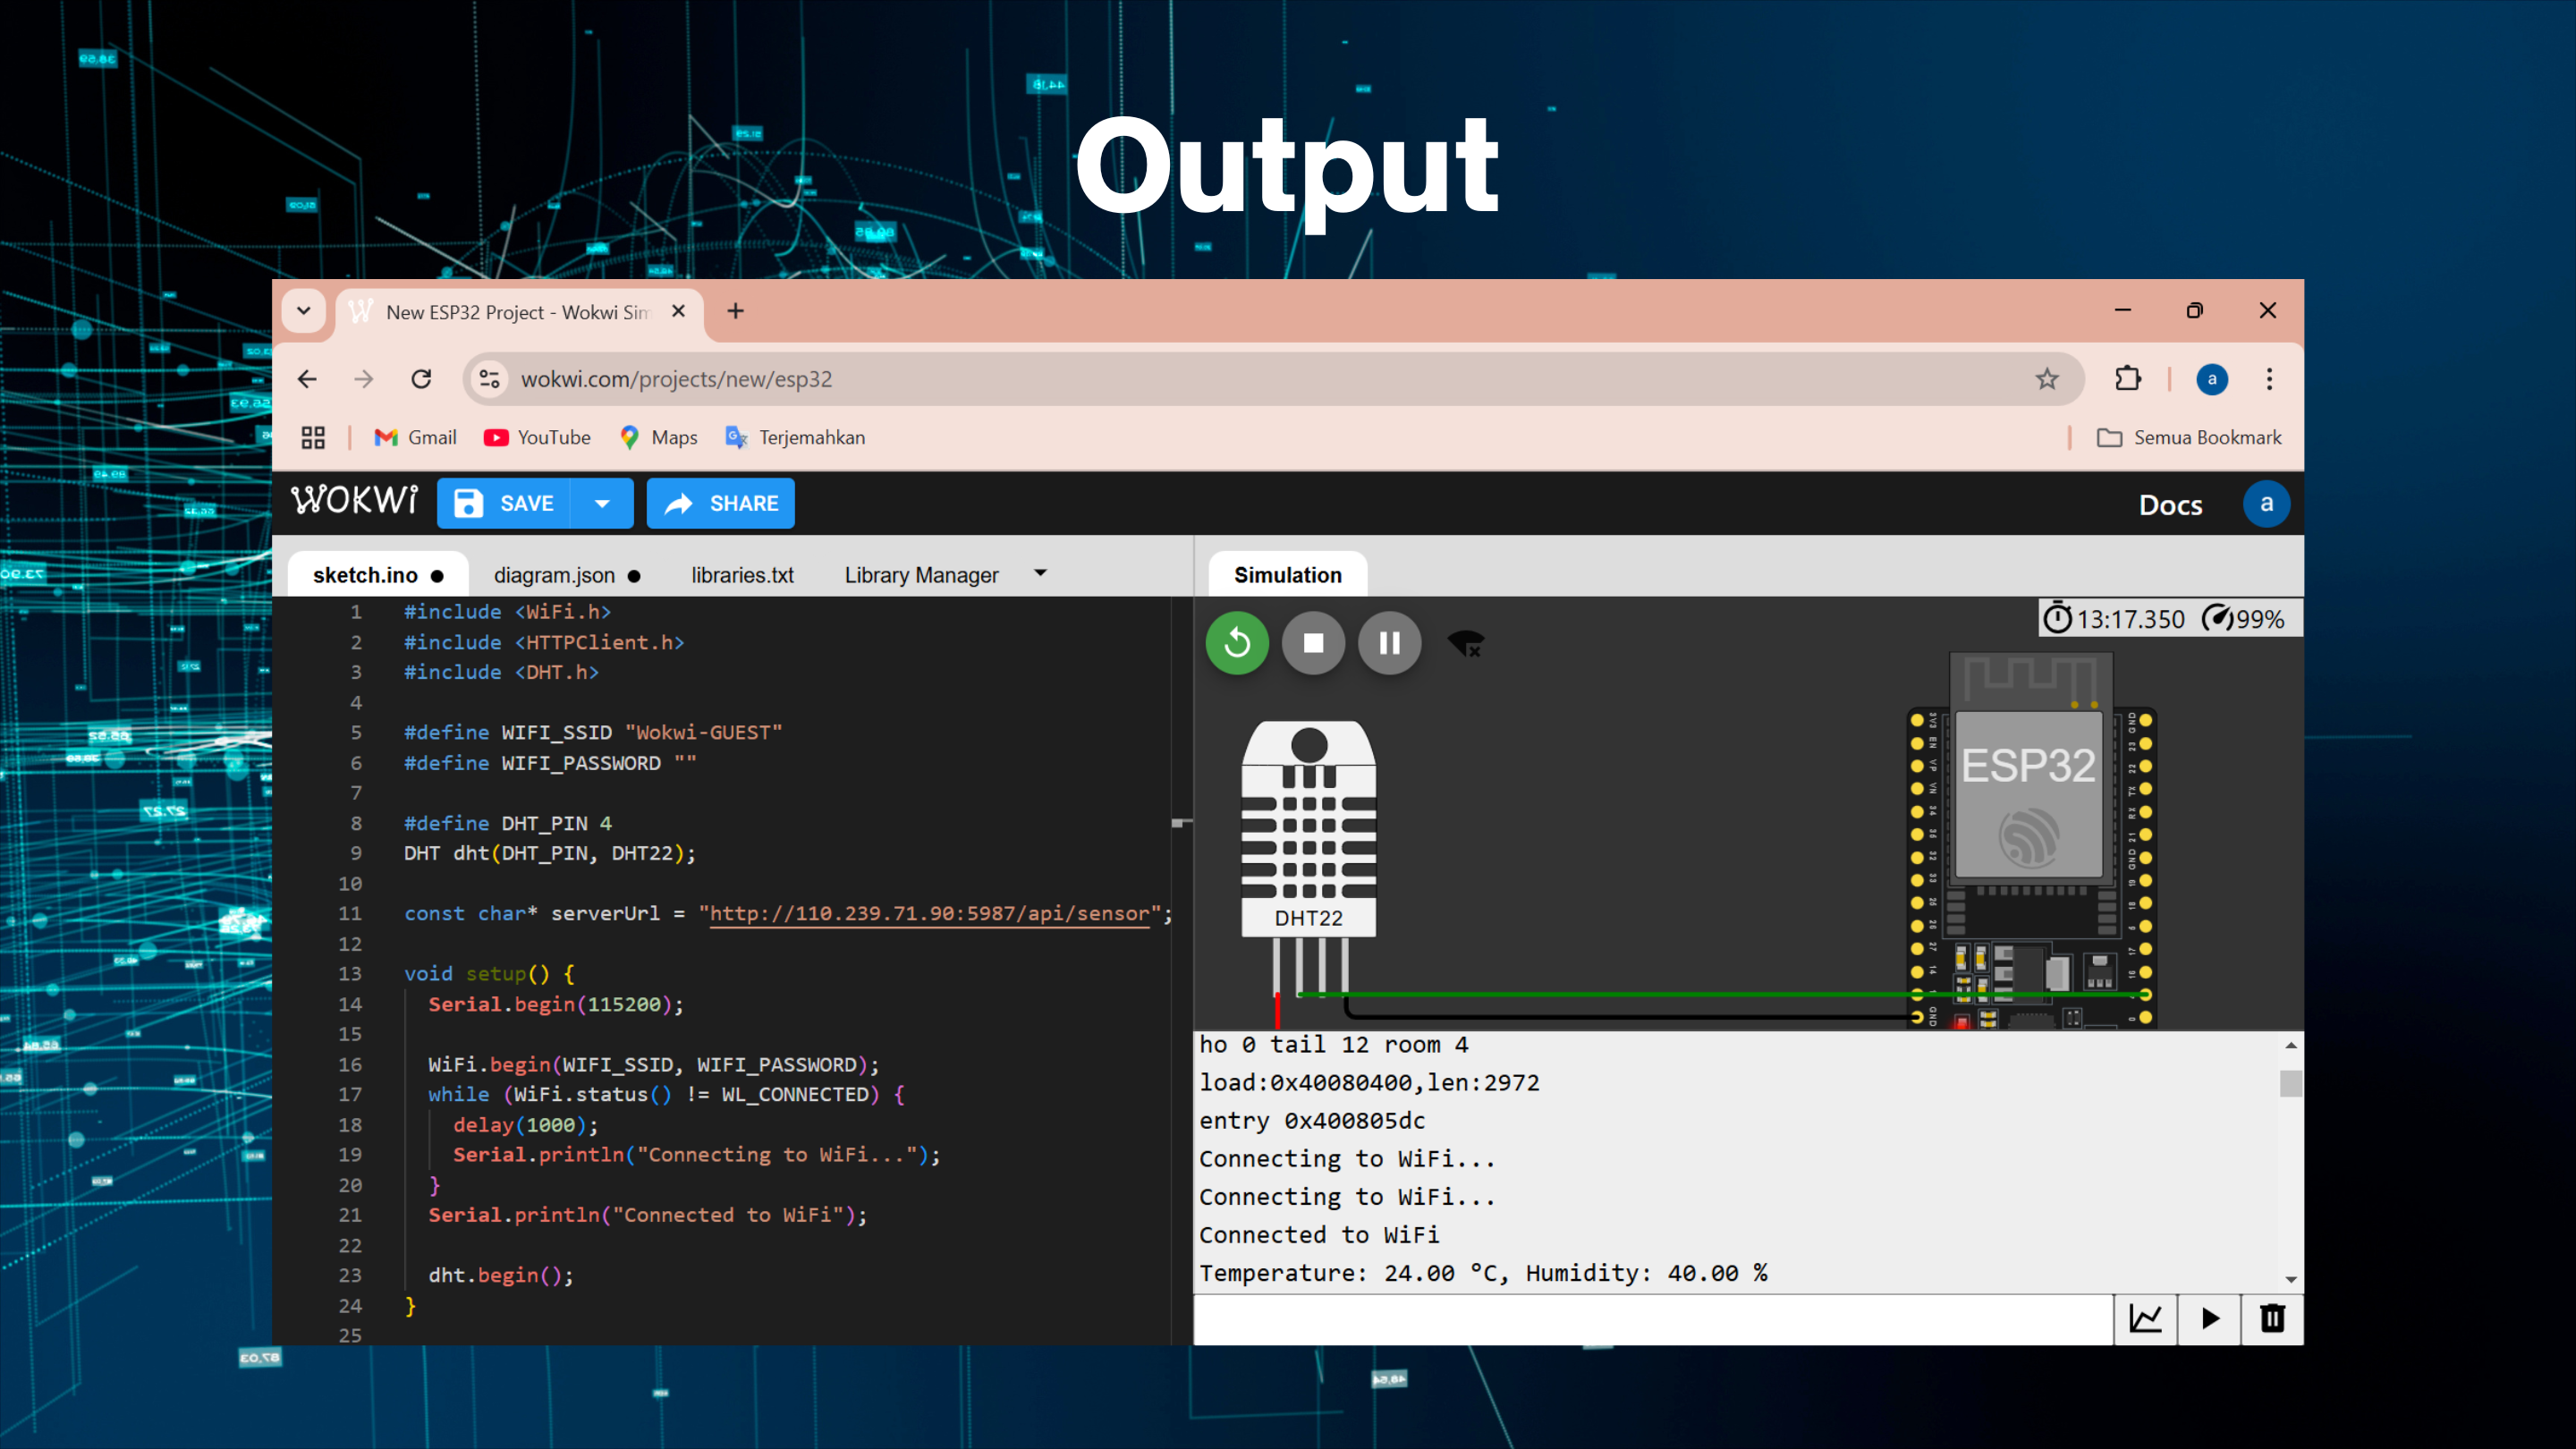Screen dimensions: 2576x1449
Task: Open the Chrome profile avatar
Action: (x=2211, y=379)
